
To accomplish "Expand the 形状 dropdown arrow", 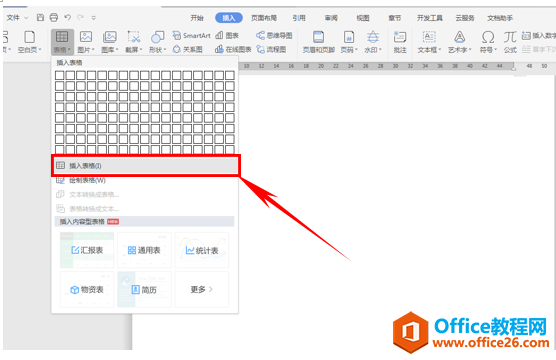I will pyautogui.click(x=165, y=50).
